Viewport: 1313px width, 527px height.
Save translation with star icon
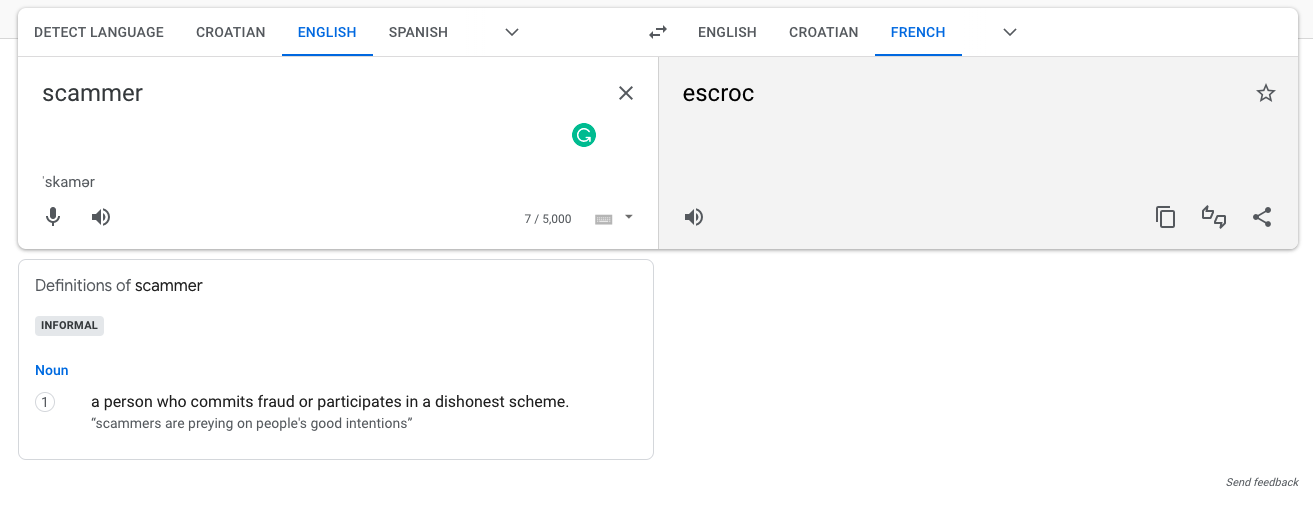[1266, 93]
